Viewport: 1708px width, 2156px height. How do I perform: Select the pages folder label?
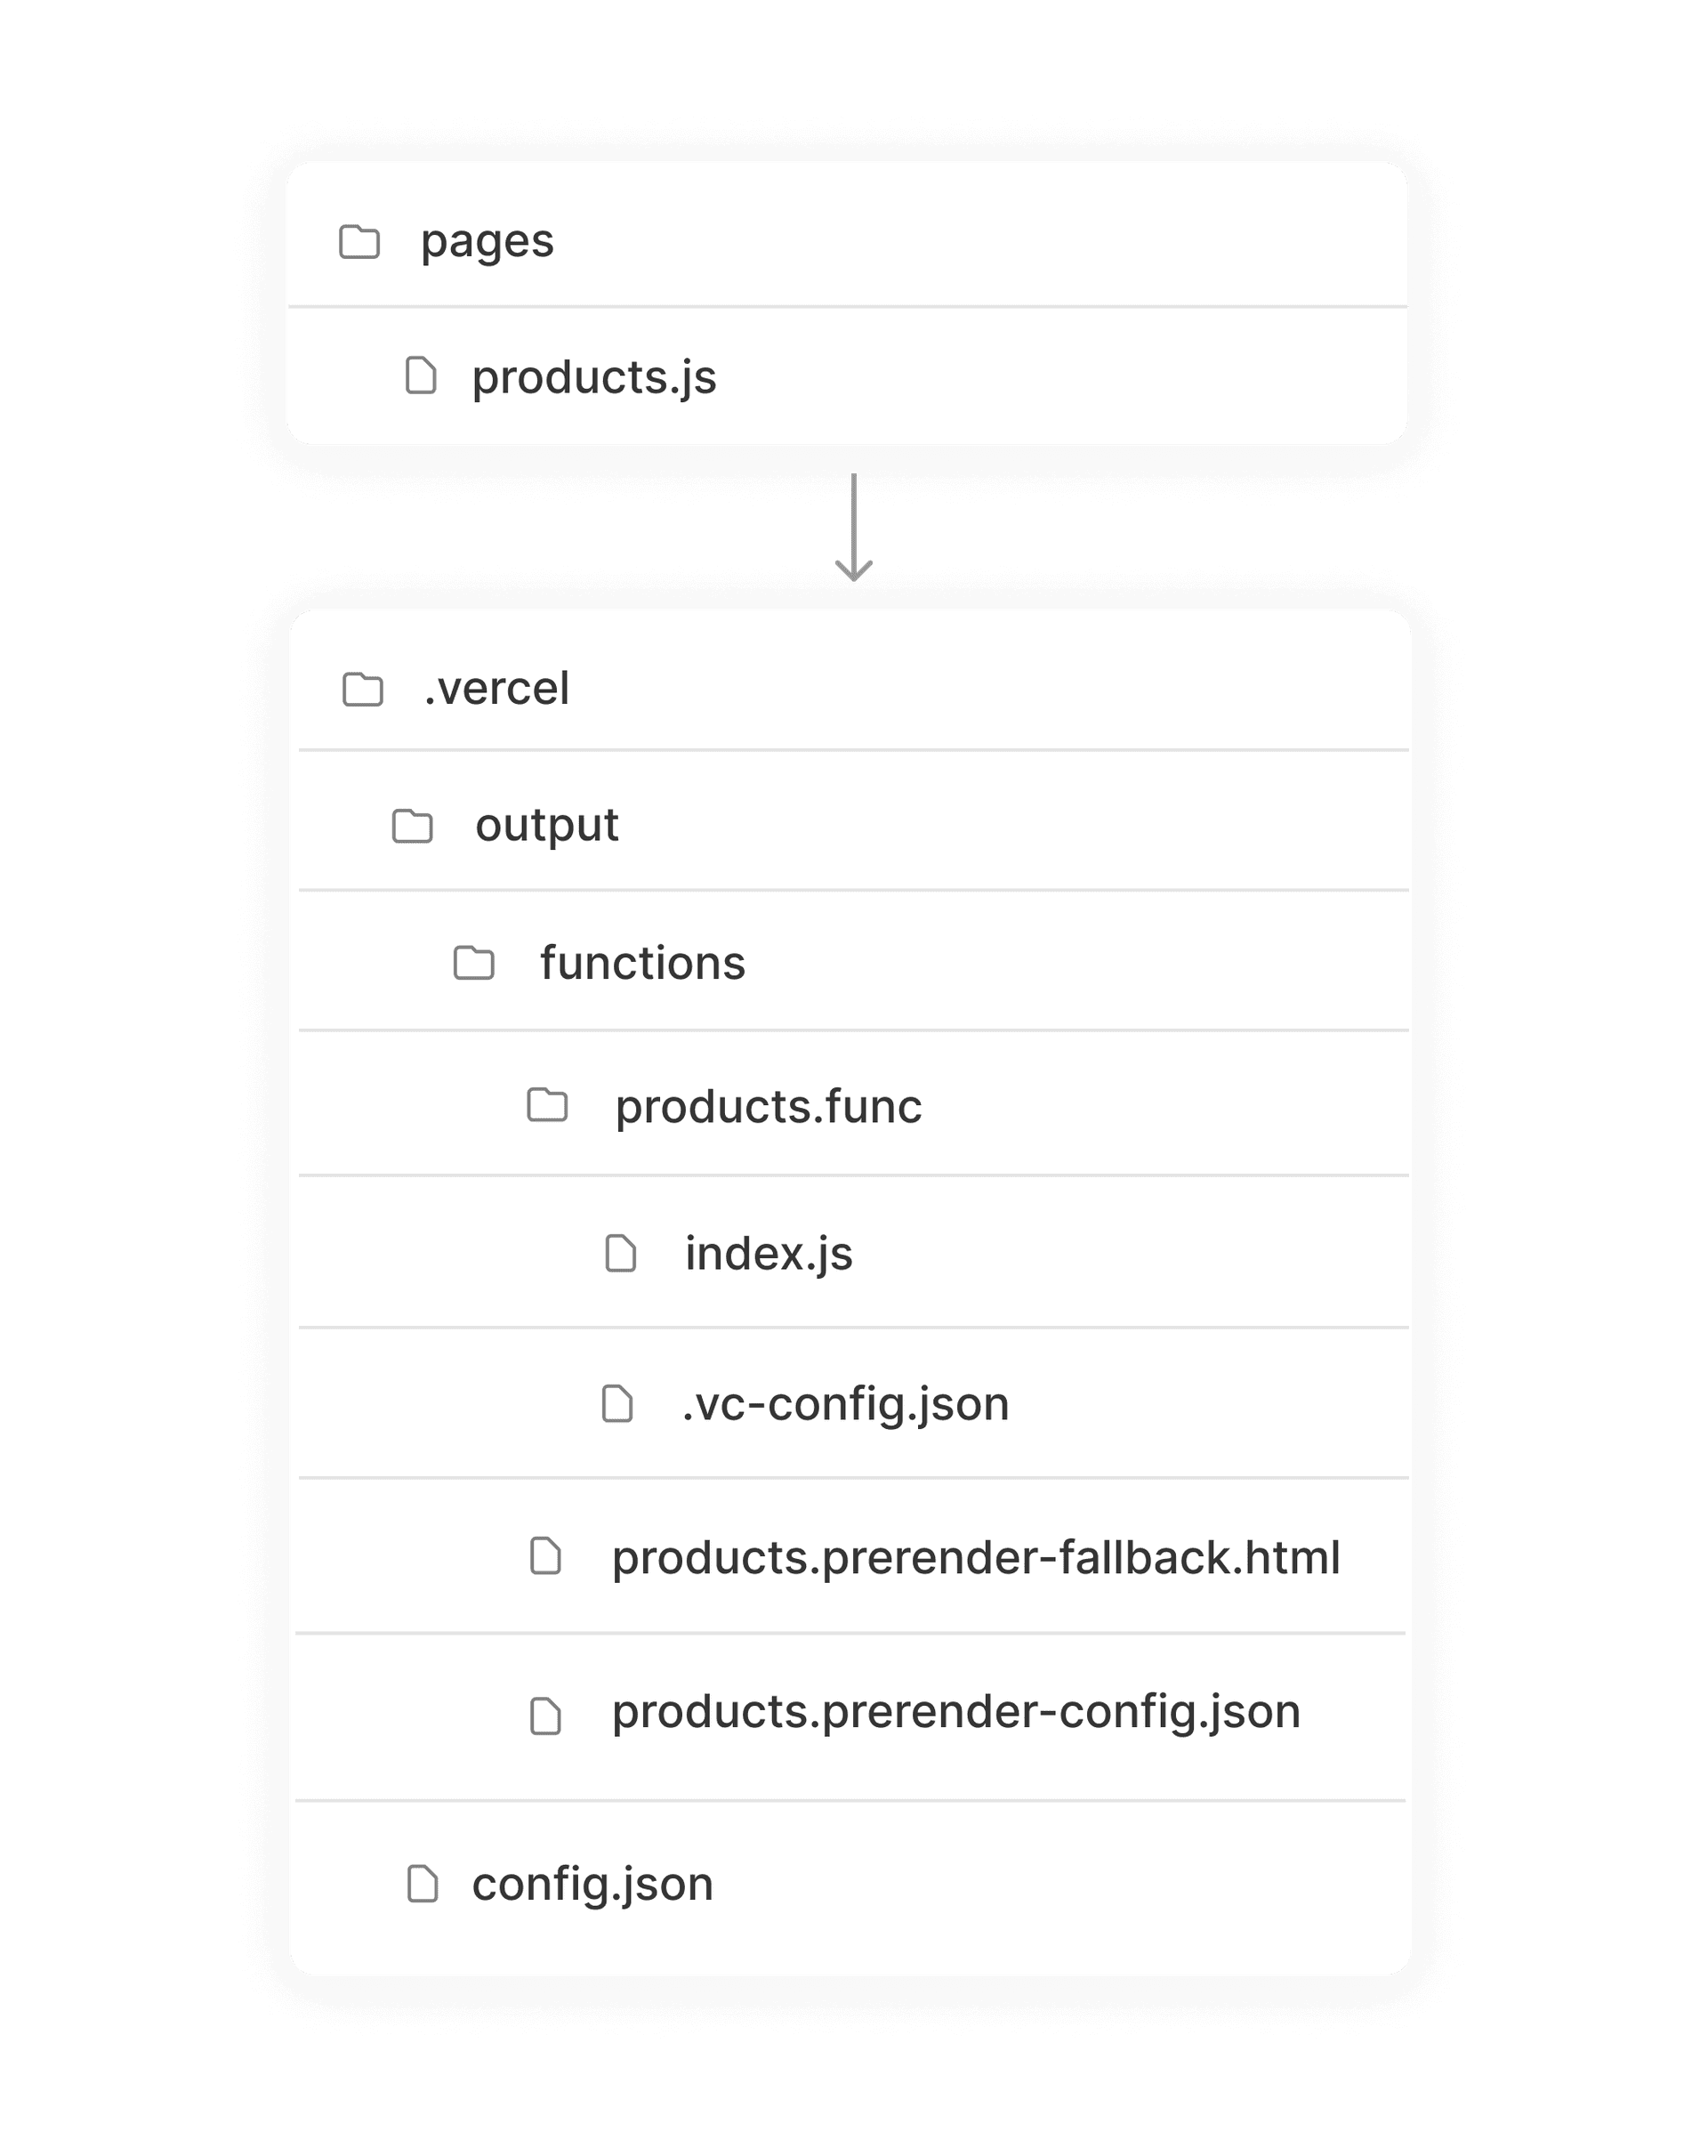coord(487,242)
